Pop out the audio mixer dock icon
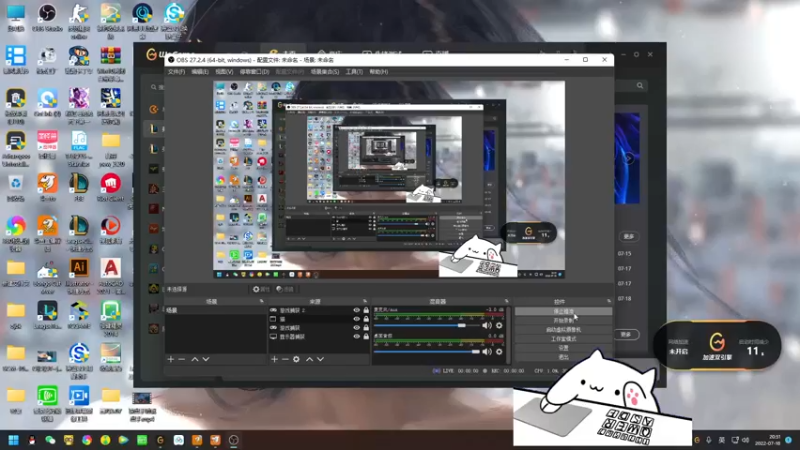 506,302
